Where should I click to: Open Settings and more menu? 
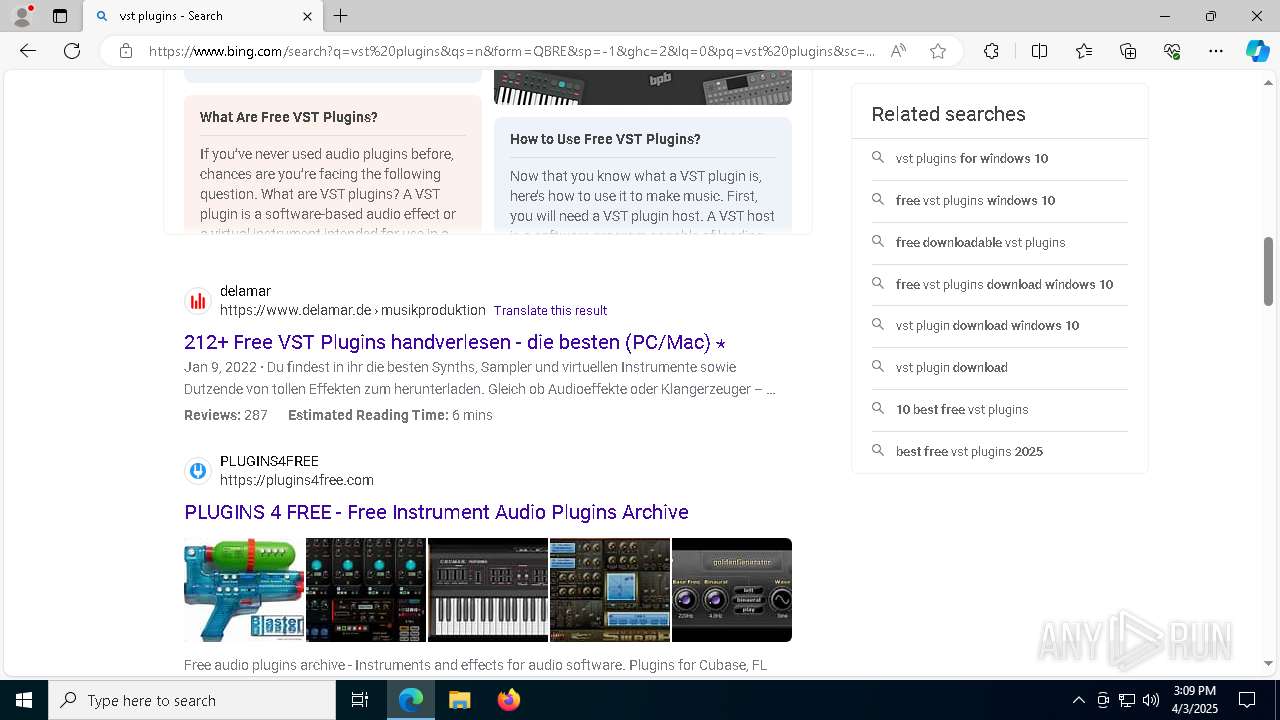1216,51
